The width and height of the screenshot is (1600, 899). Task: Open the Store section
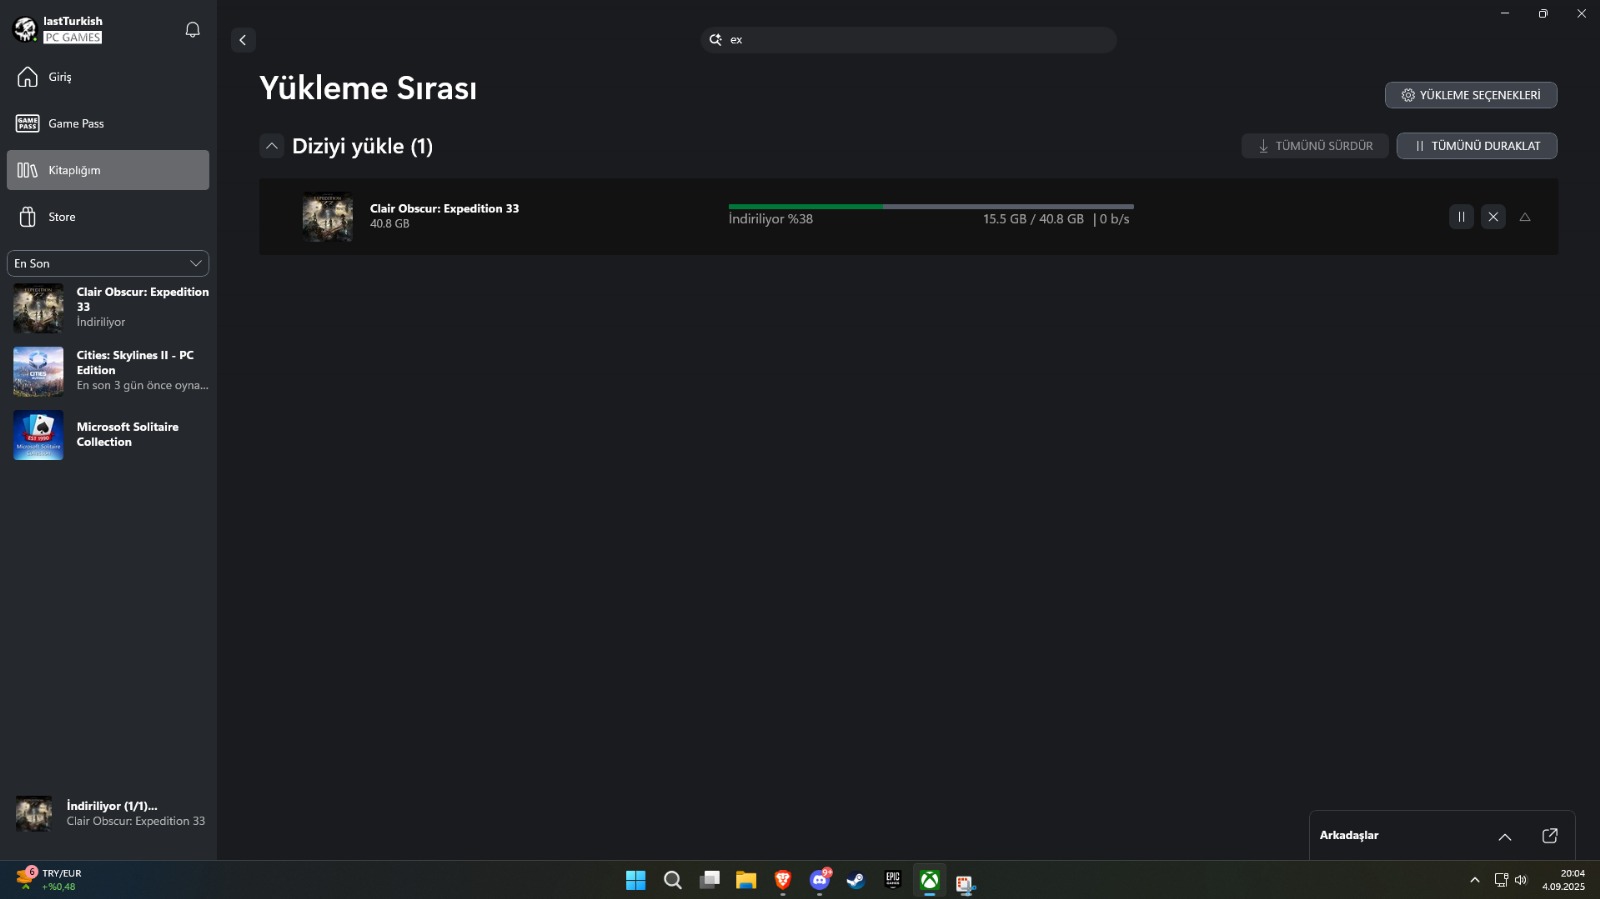pos(108,217)
